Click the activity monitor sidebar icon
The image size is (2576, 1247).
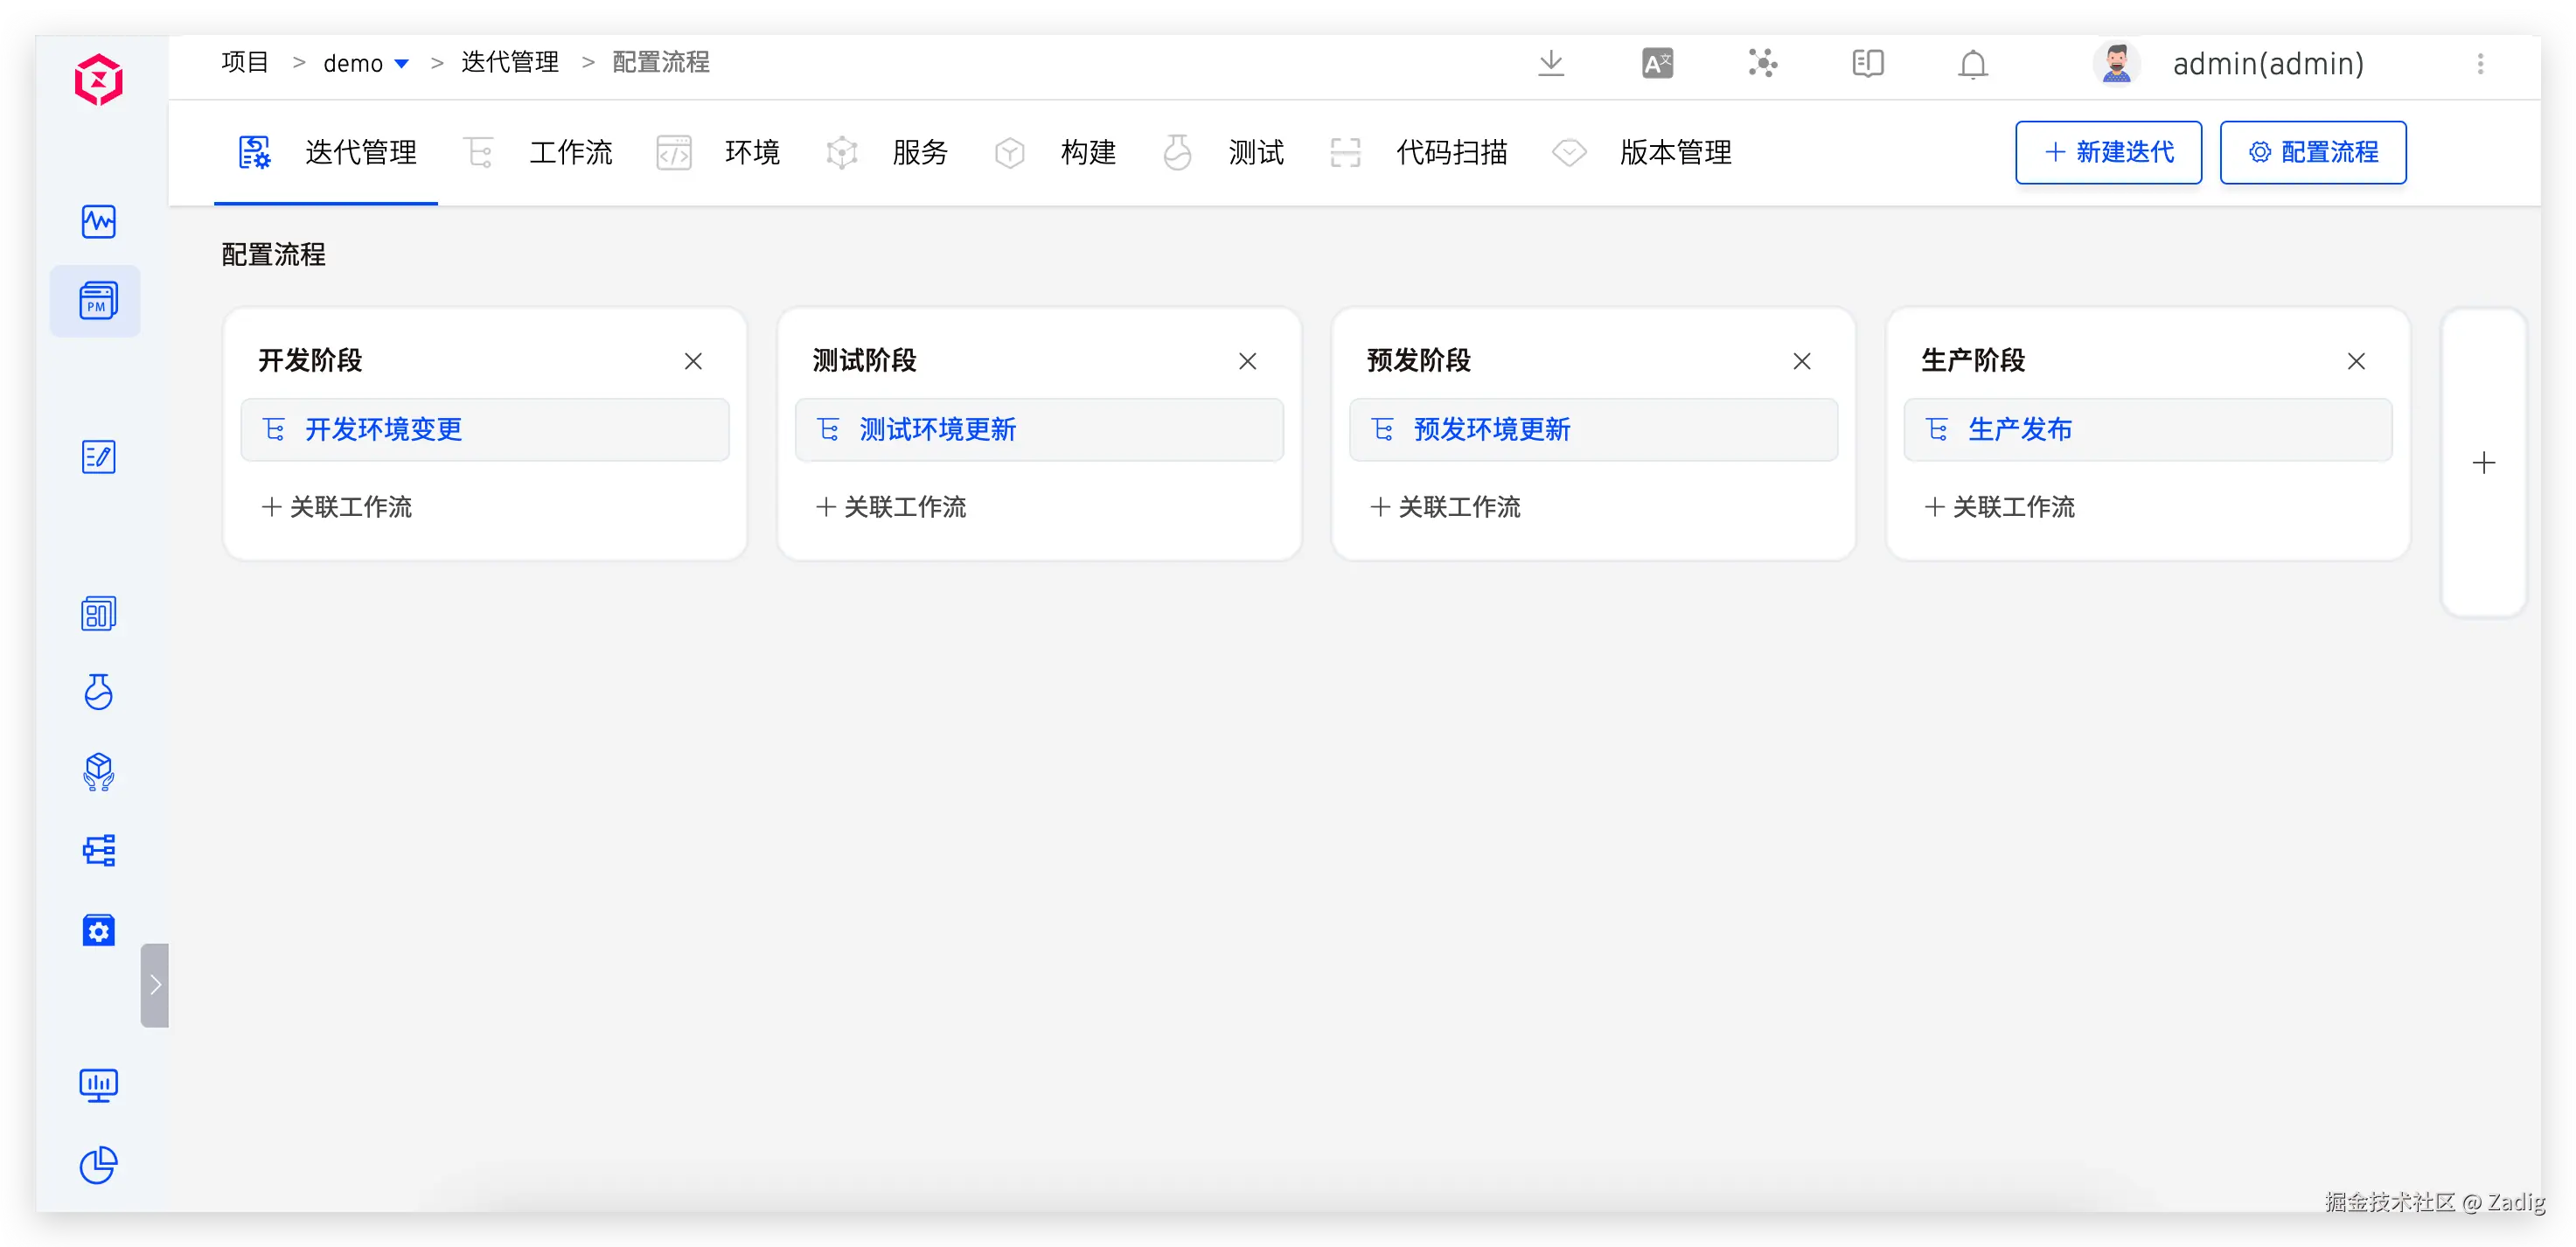click(x=98, y=221)
